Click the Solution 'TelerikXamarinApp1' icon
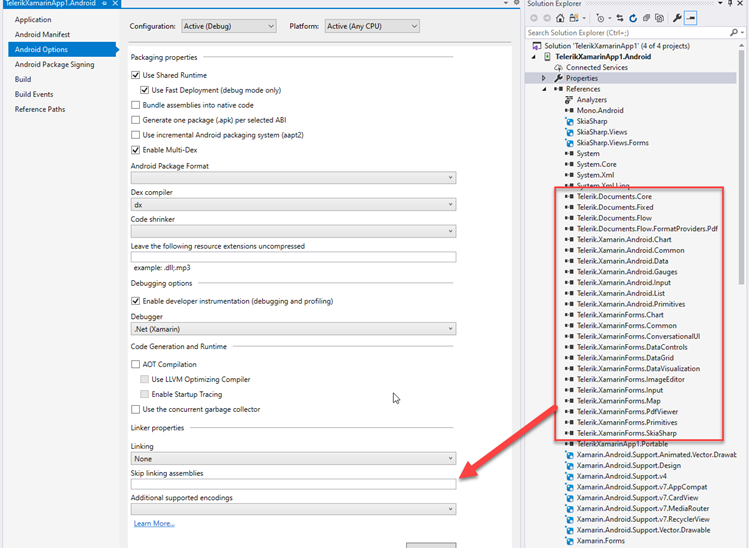The width and height of the screenshot is (749, 548). tap(537, 46)
